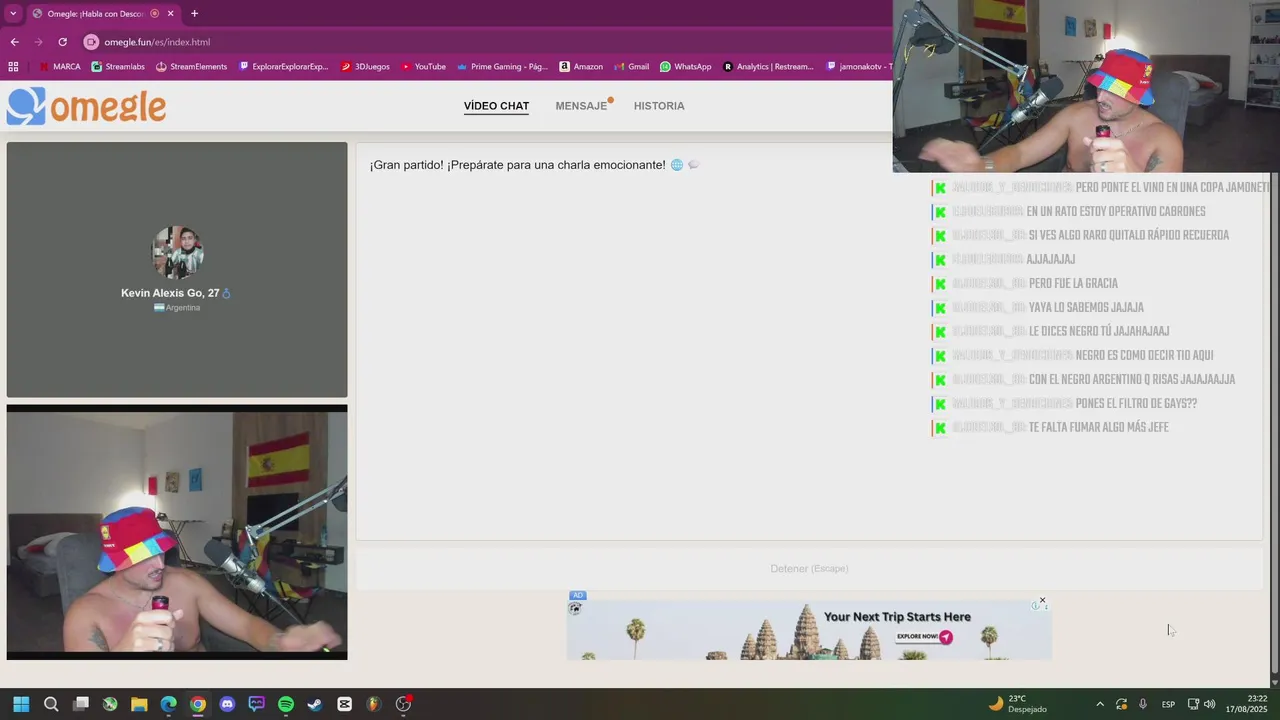Viewport: 1280px width, 720px height.
Task: Click the name Kevin Alexis Go, 27
Action: pyautogui.click(x=170, y=293)
